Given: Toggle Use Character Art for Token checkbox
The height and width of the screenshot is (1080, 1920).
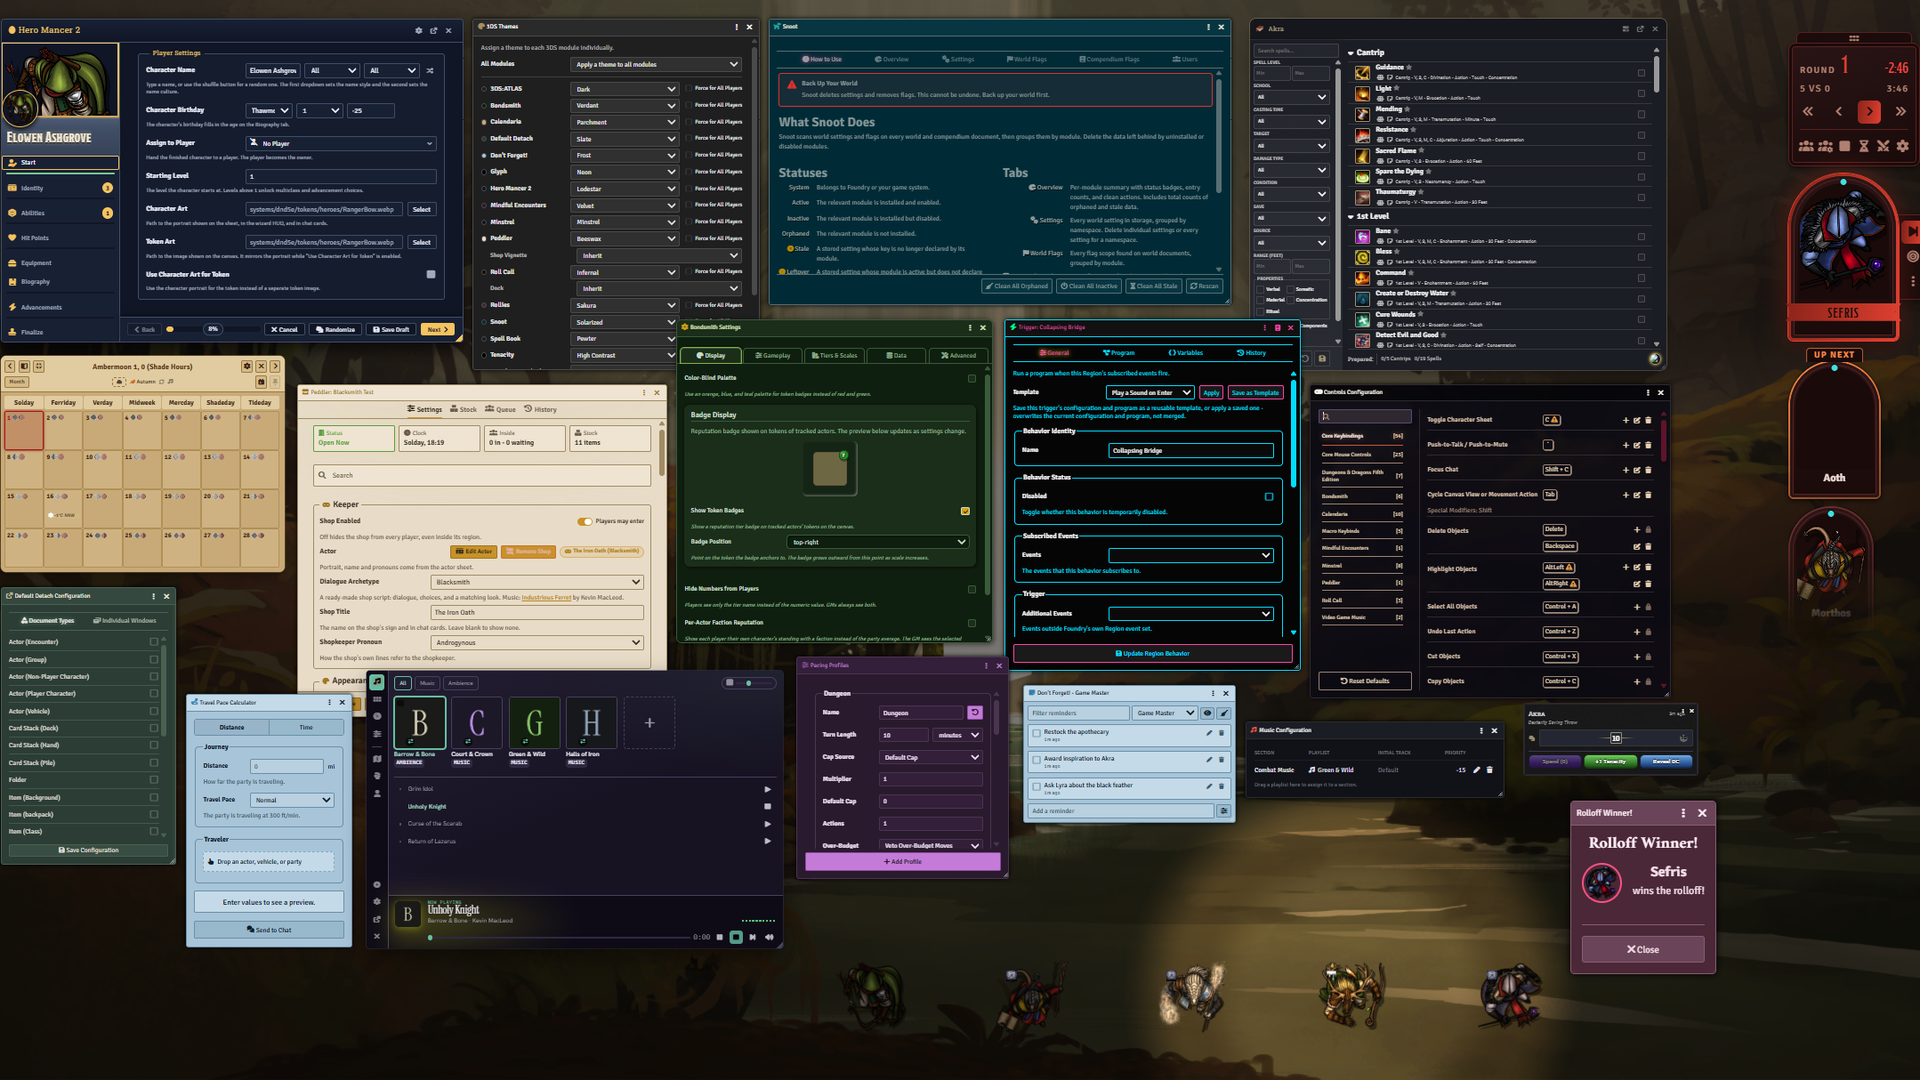Looking at the screenshot, I should click(x=431, y=274).
